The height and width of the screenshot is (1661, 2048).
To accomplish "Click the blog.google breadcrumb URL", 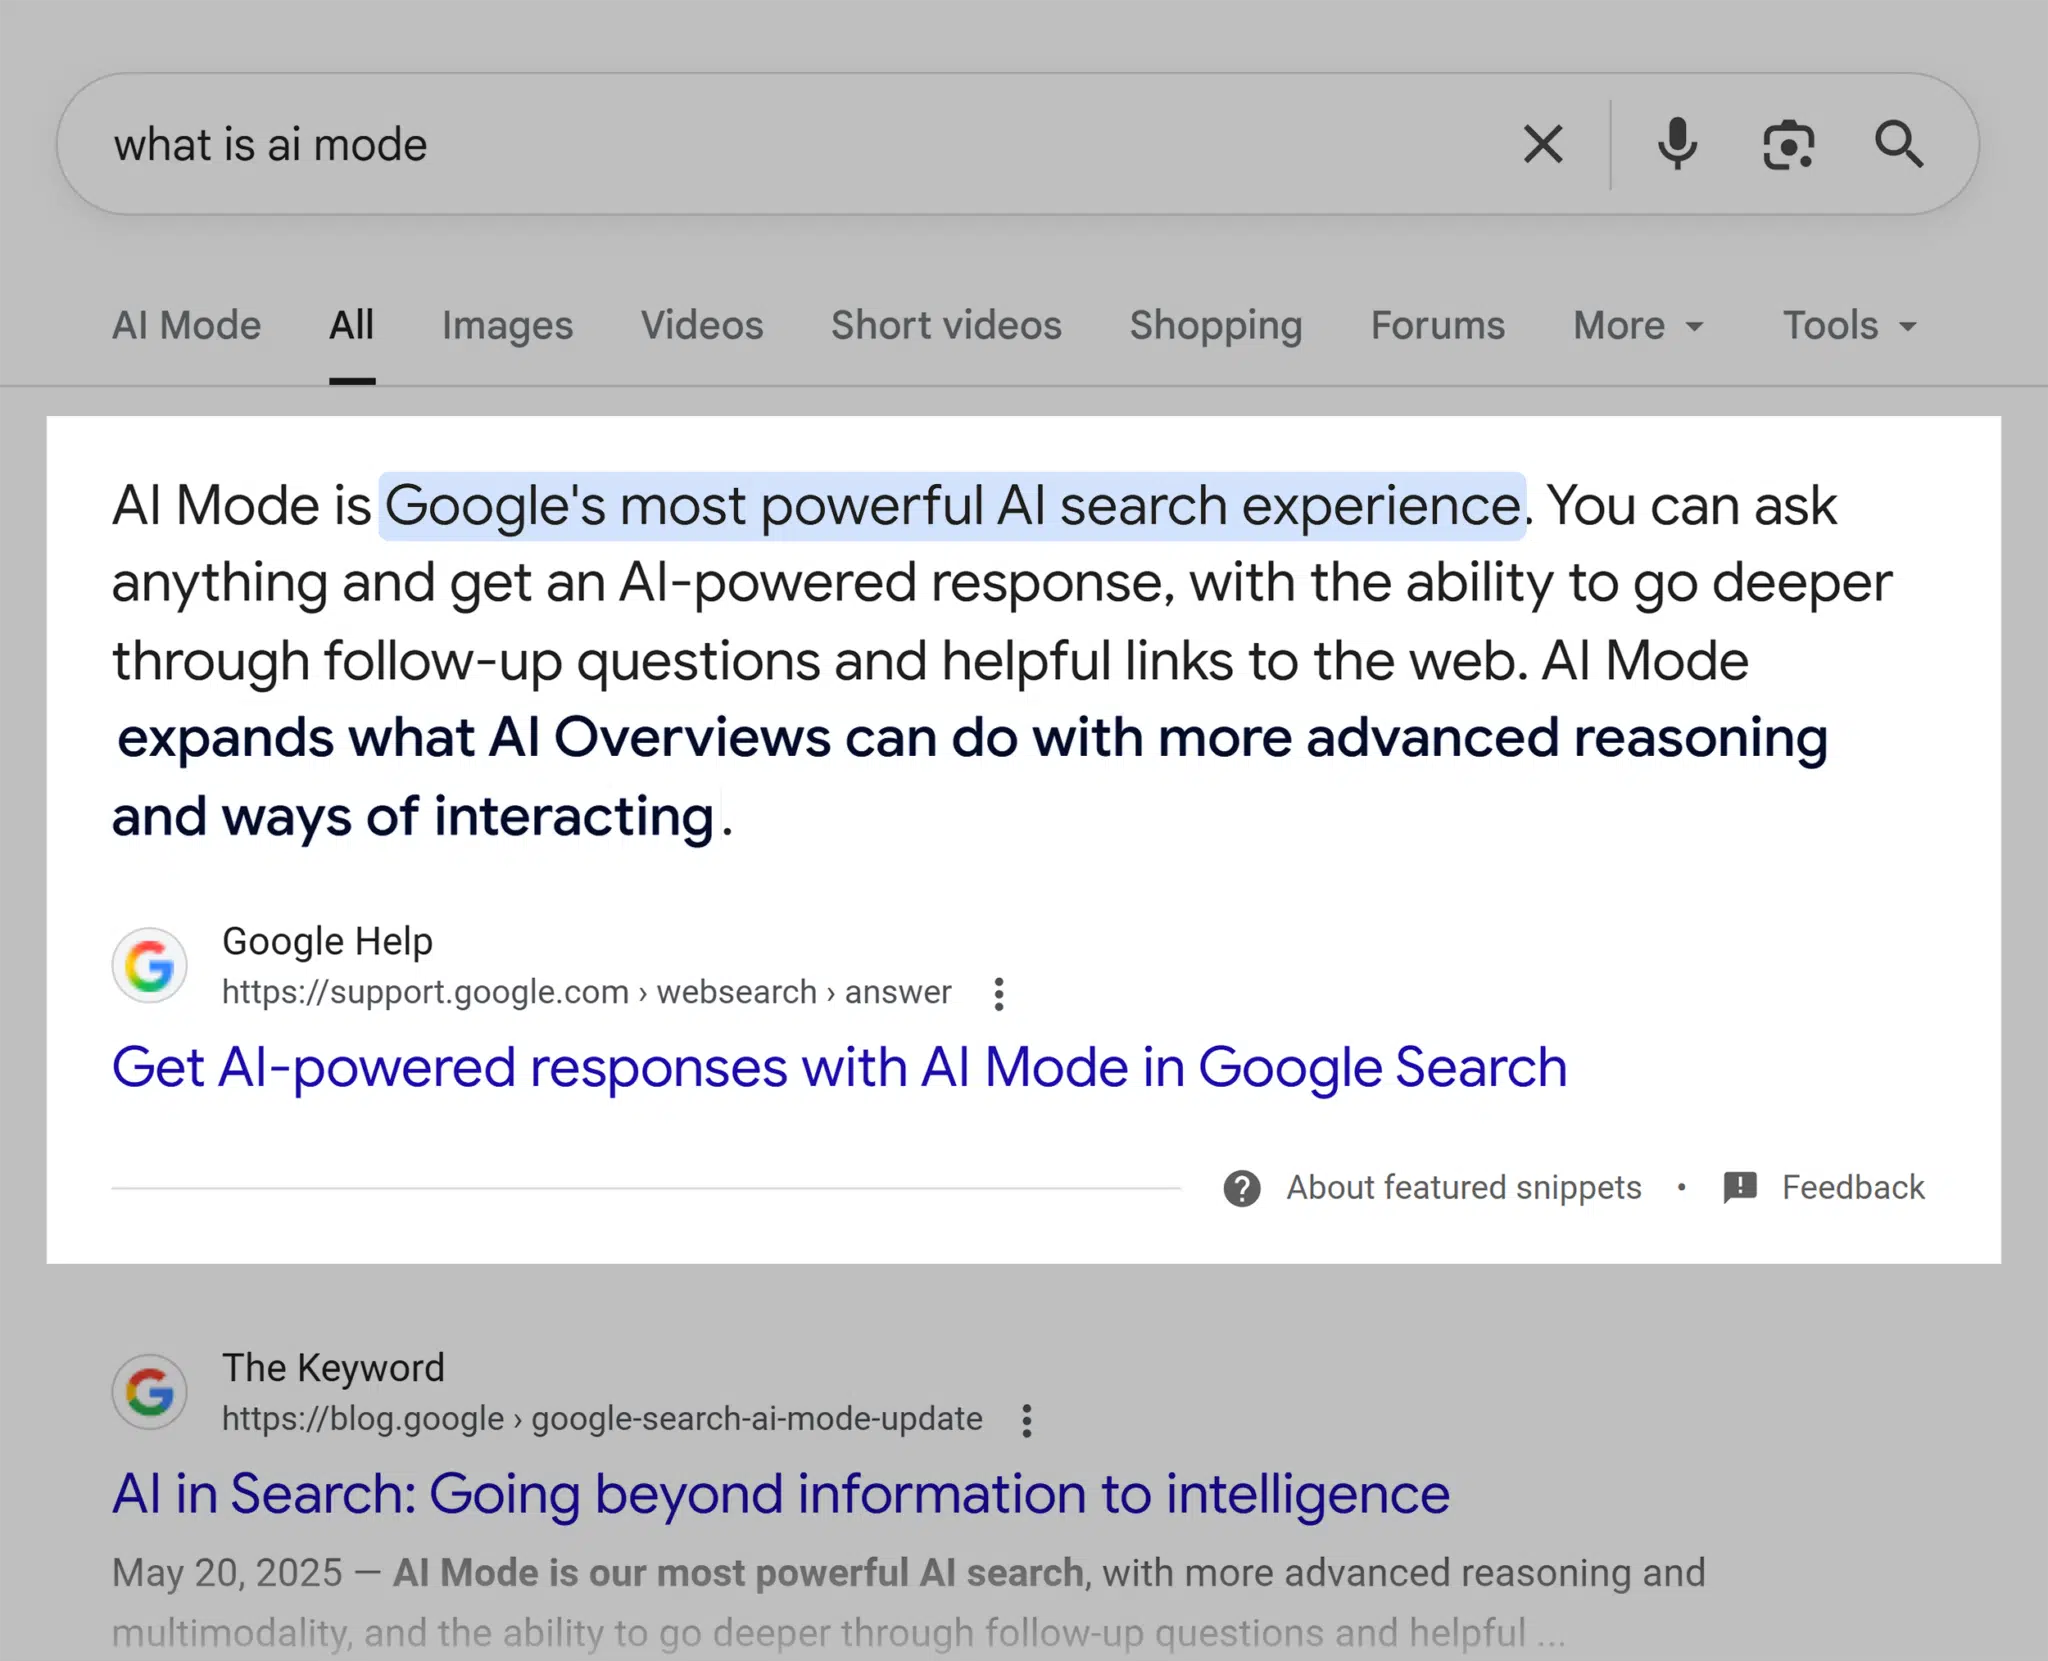I will pyautogui.click(x=602, y=1419).
